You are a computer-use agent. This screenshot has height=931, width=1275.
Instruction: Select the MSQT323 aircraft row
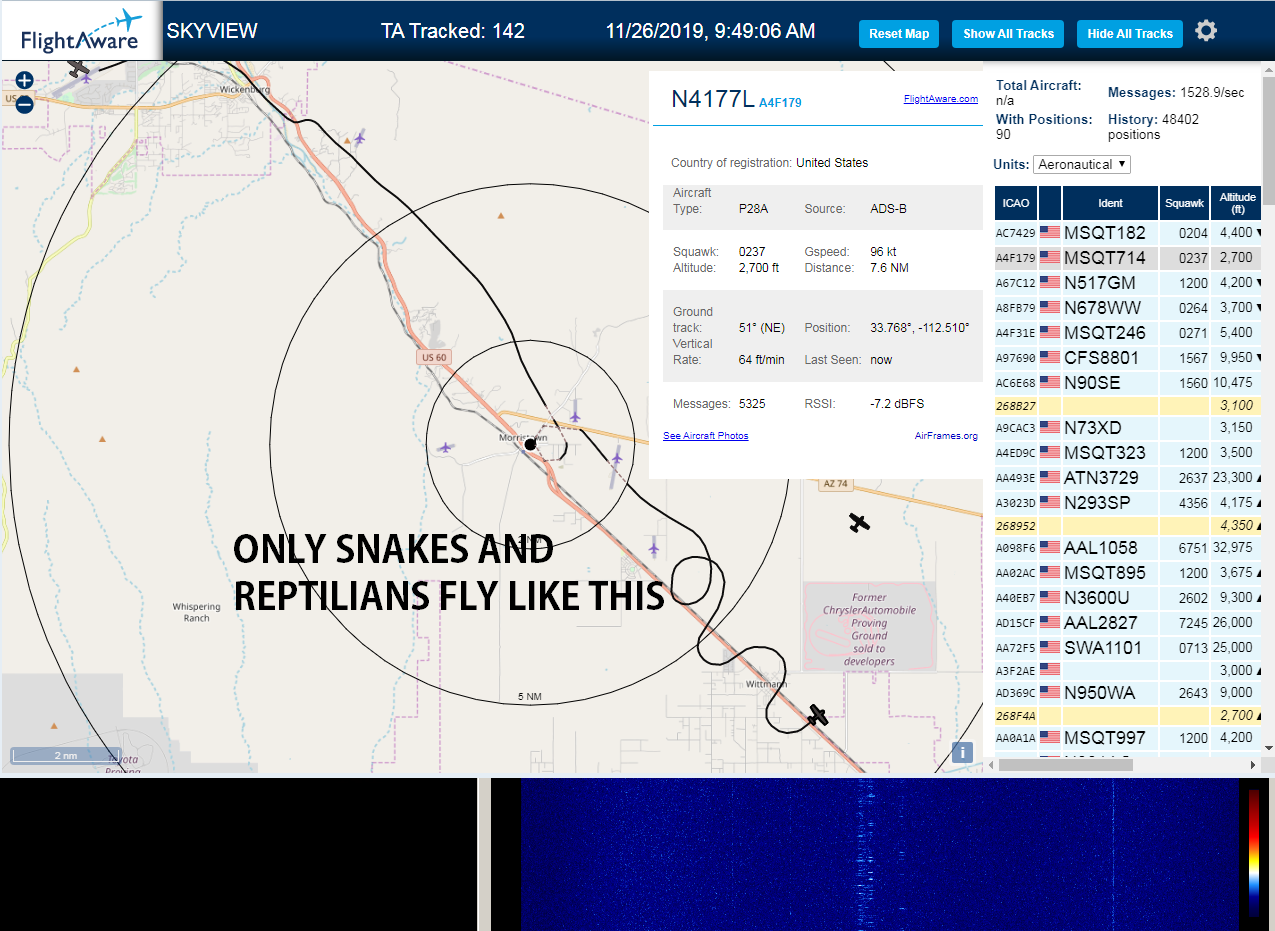pos(1128,452)
